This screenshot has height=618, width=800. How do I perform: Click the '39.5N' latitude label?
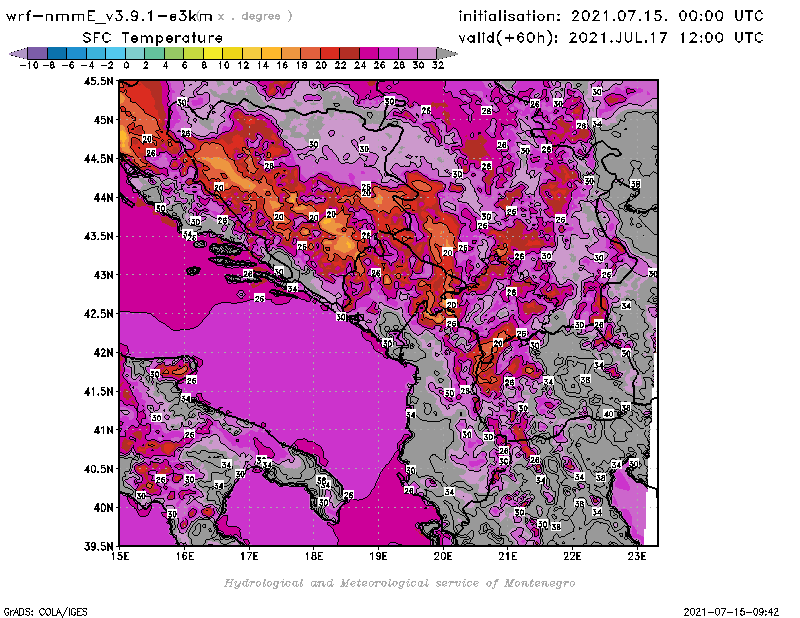(99, 547)
